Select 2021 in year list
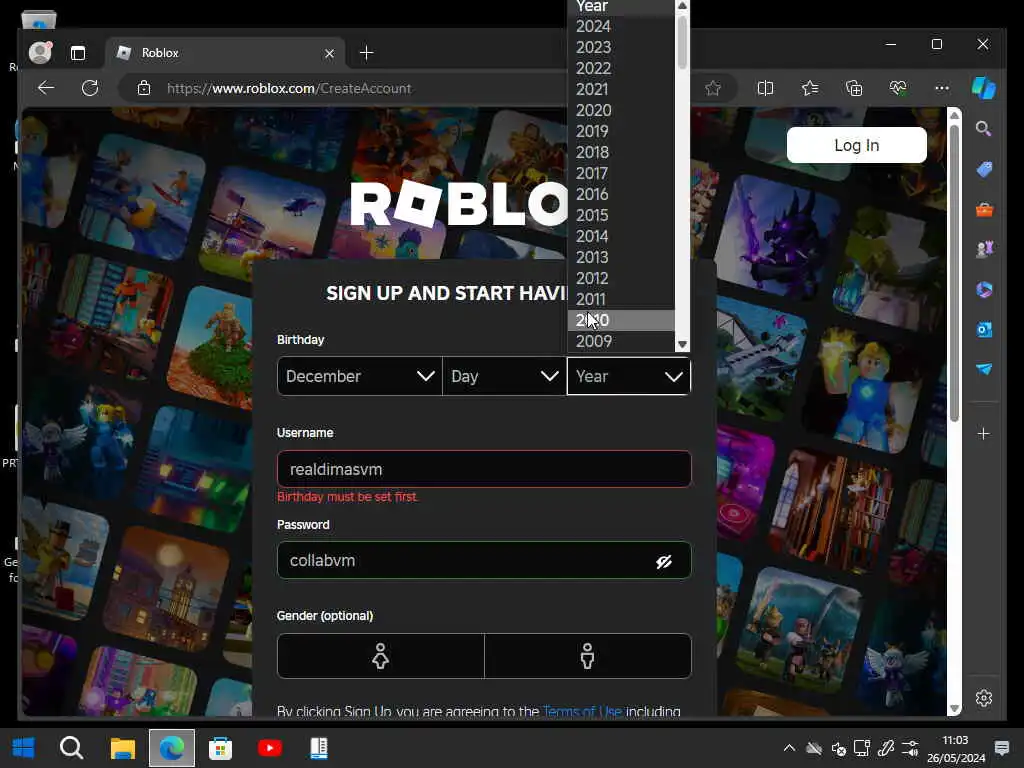This screenshot has width=1024, height=768. pyautogui.click(x=620, y=89)
